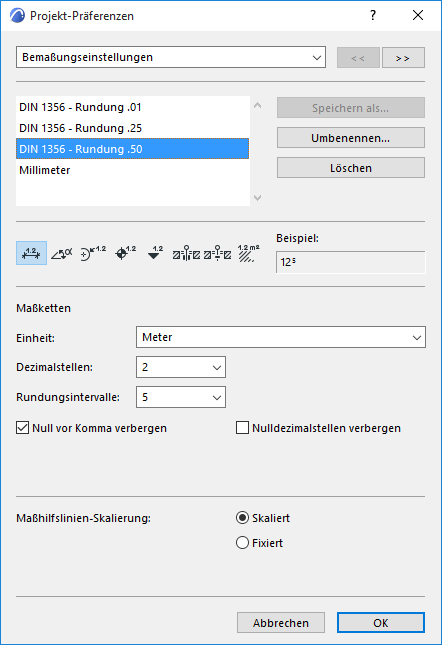Image resolution: width=442 pixels, height=645 pixels.
Task: Select the sill height dimensions icon
Action: click(218, 253)
